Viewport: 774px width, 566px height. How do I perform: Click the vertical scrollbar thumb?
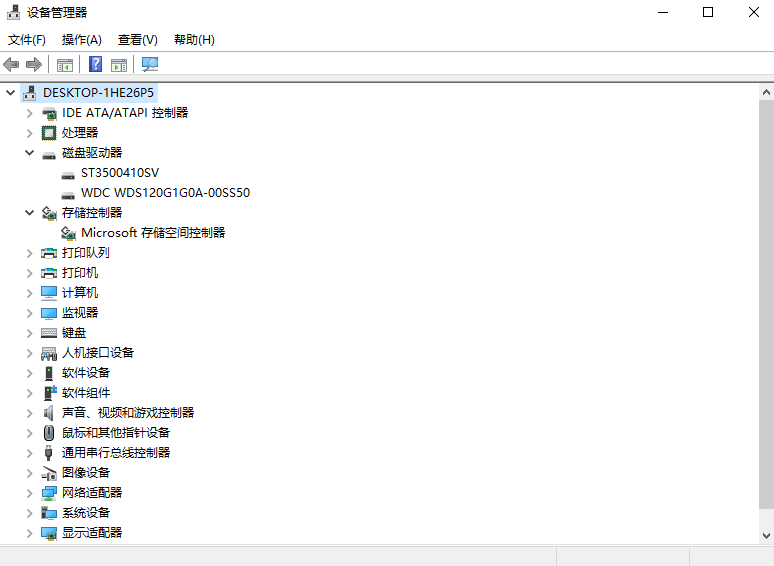(766, 304)
